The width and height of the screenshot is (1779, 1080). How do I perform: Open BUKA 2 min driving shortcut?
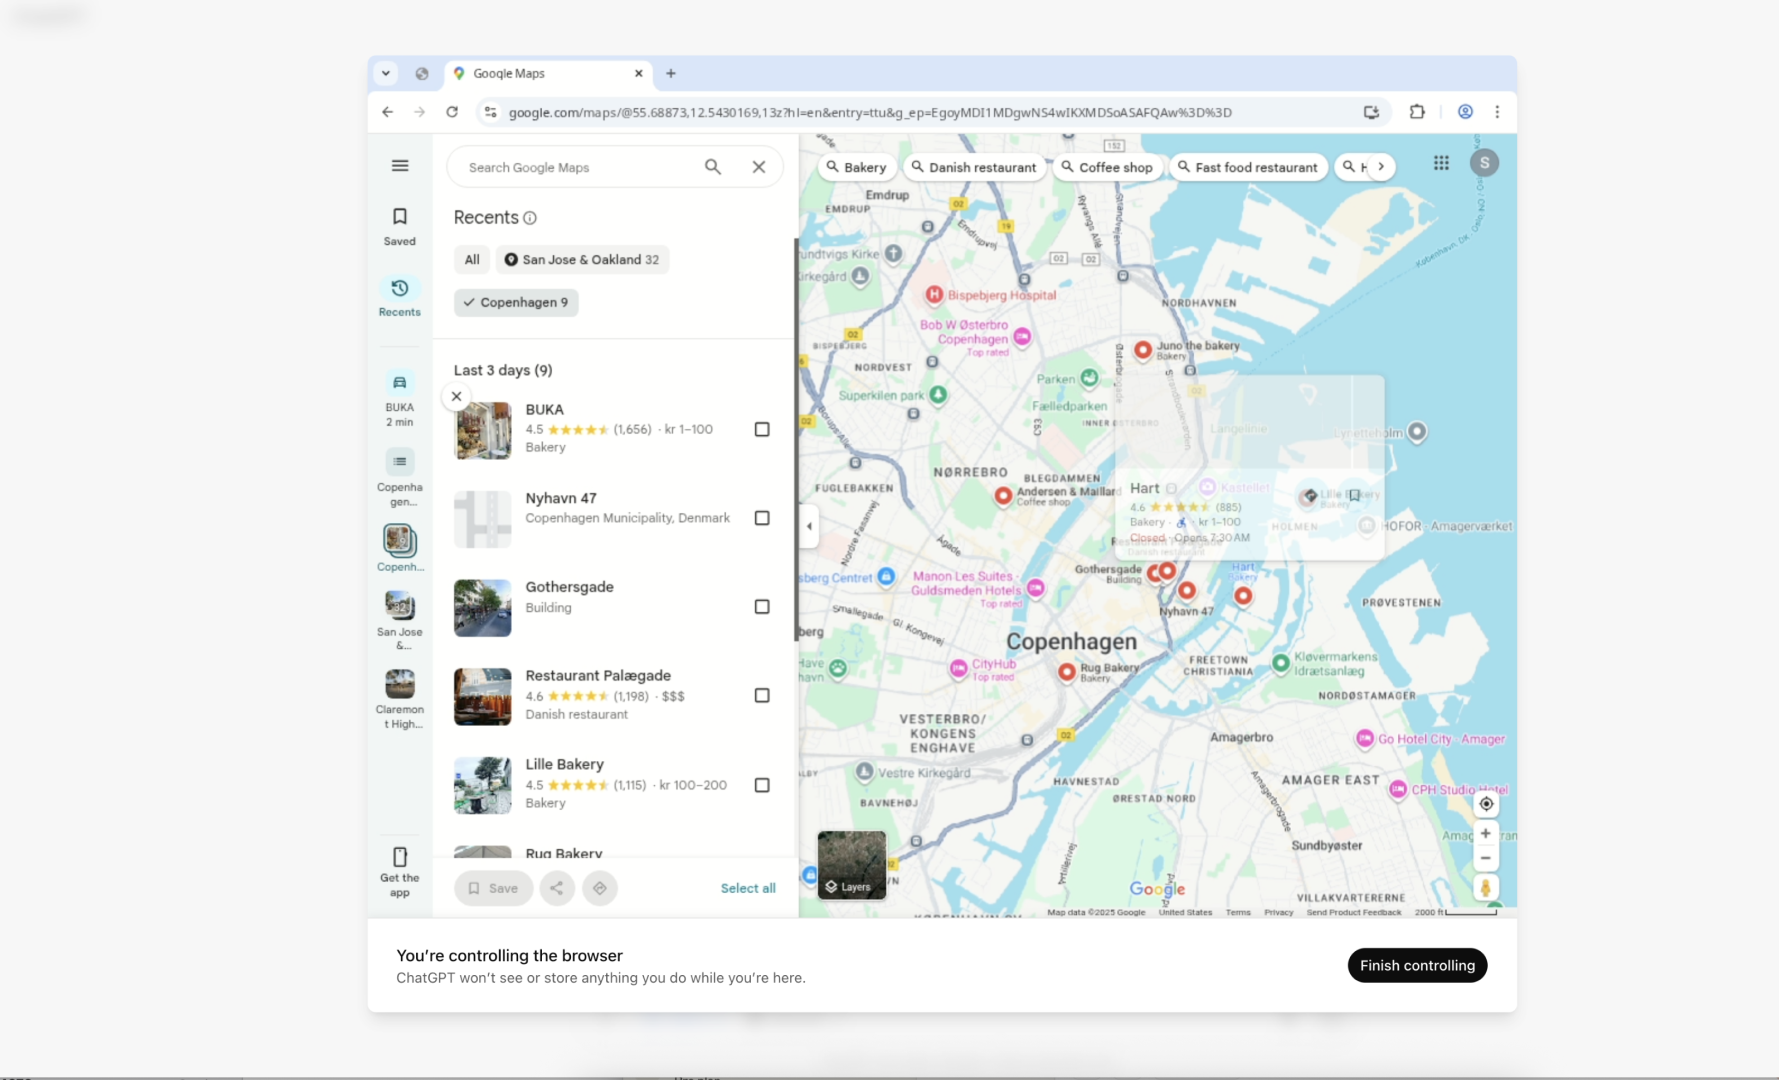(x=400, y=399)
